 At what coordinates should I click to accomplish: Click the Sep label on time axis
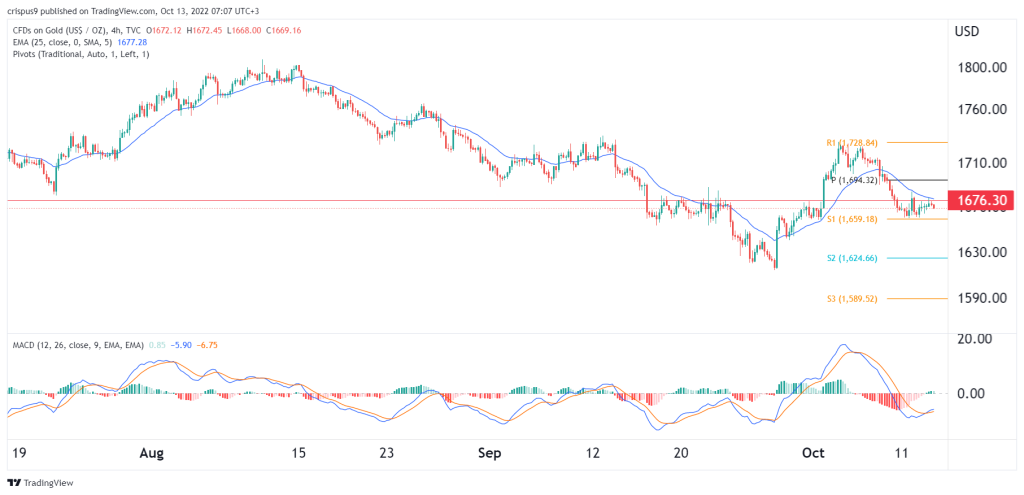point(489,453)
